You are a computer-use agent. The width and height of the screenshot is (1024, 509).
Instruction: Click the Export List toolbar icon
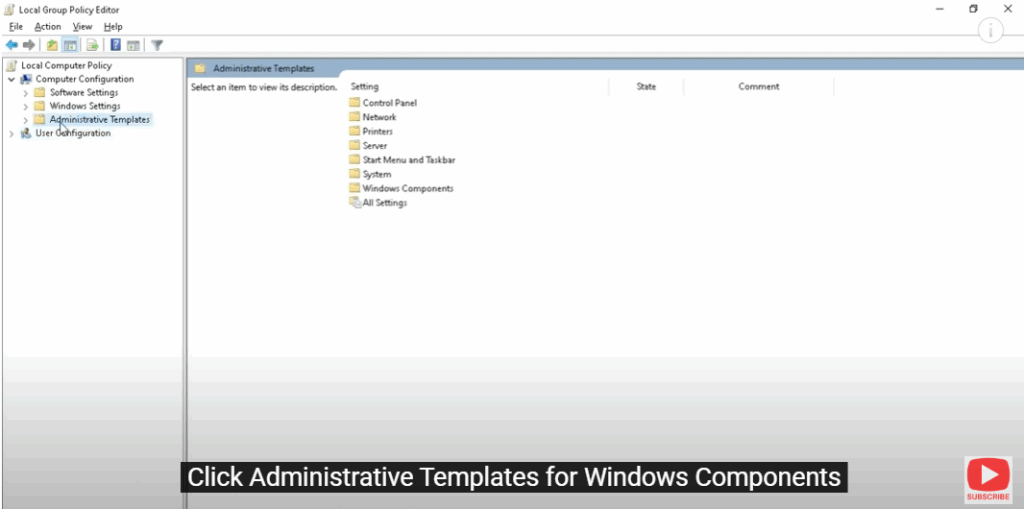[93, 45]
